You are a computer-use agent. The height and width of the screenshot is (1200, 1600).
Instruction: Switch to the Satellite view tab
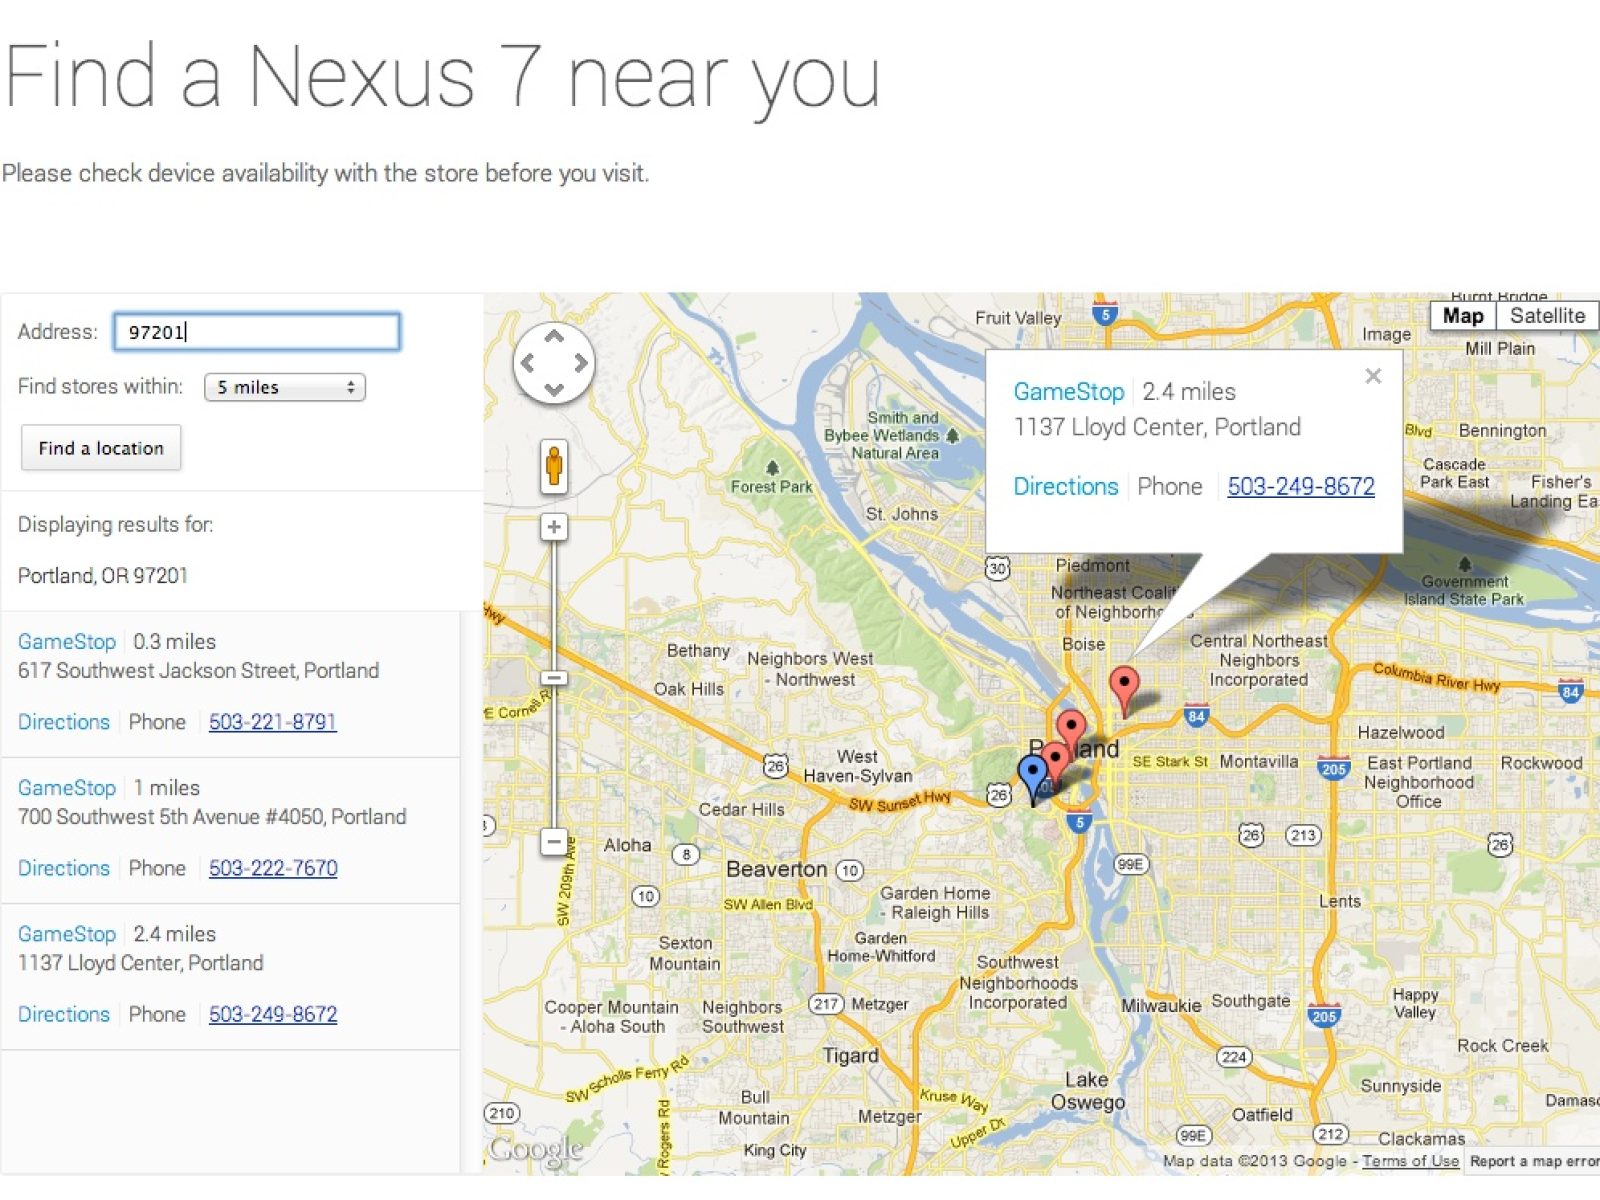1547,316
